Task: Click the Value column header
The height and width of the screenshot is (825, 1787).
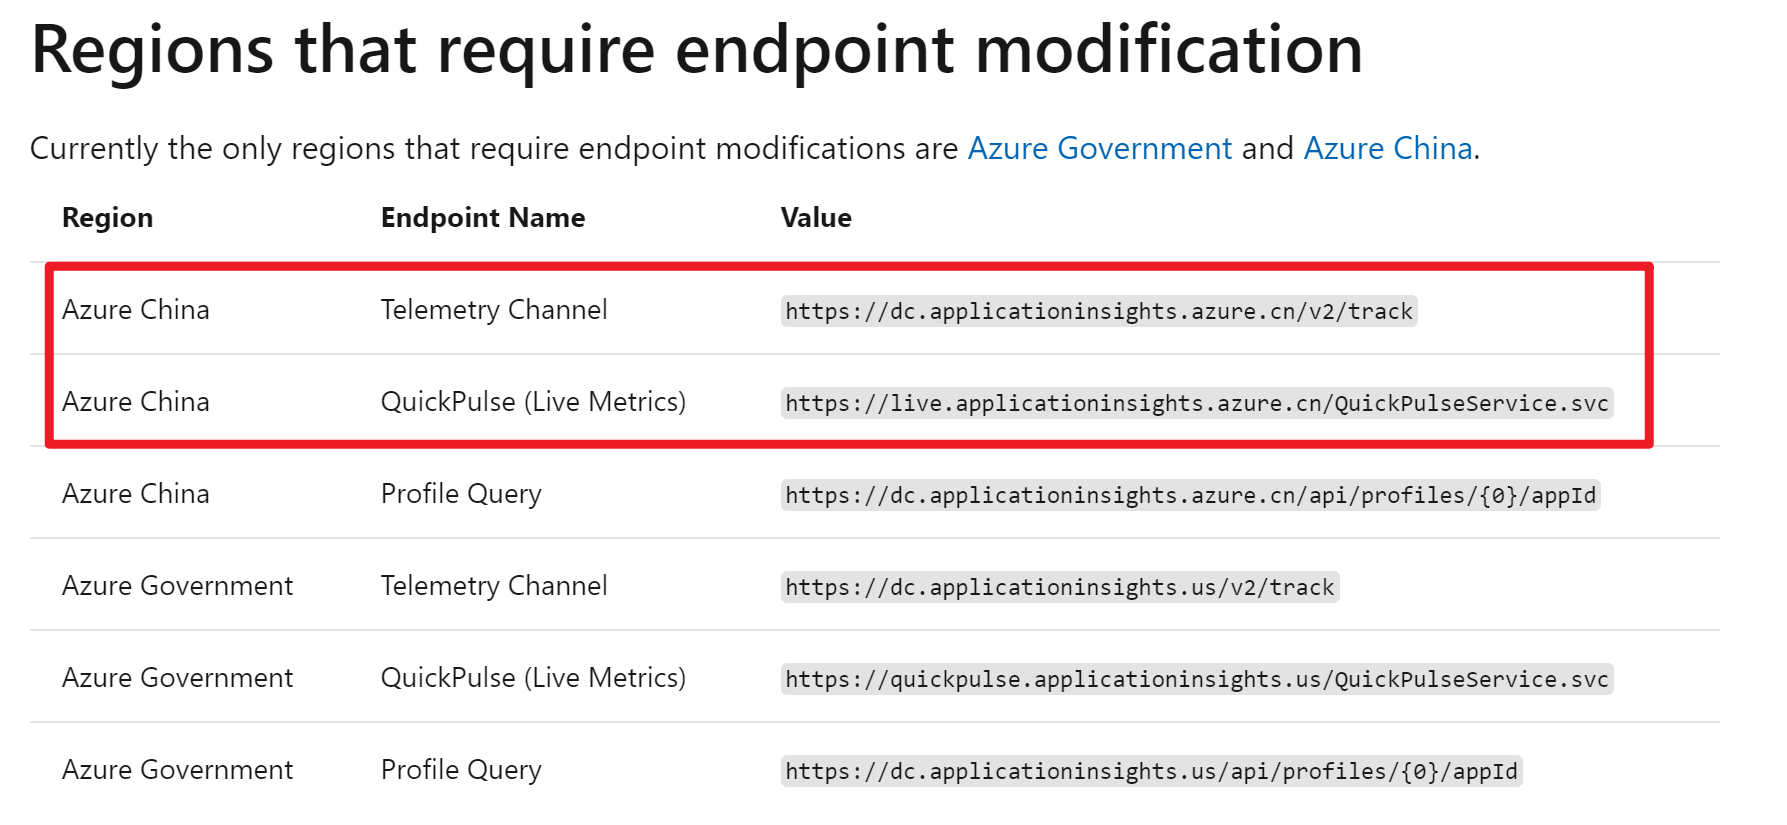Action: click(815, 218)
